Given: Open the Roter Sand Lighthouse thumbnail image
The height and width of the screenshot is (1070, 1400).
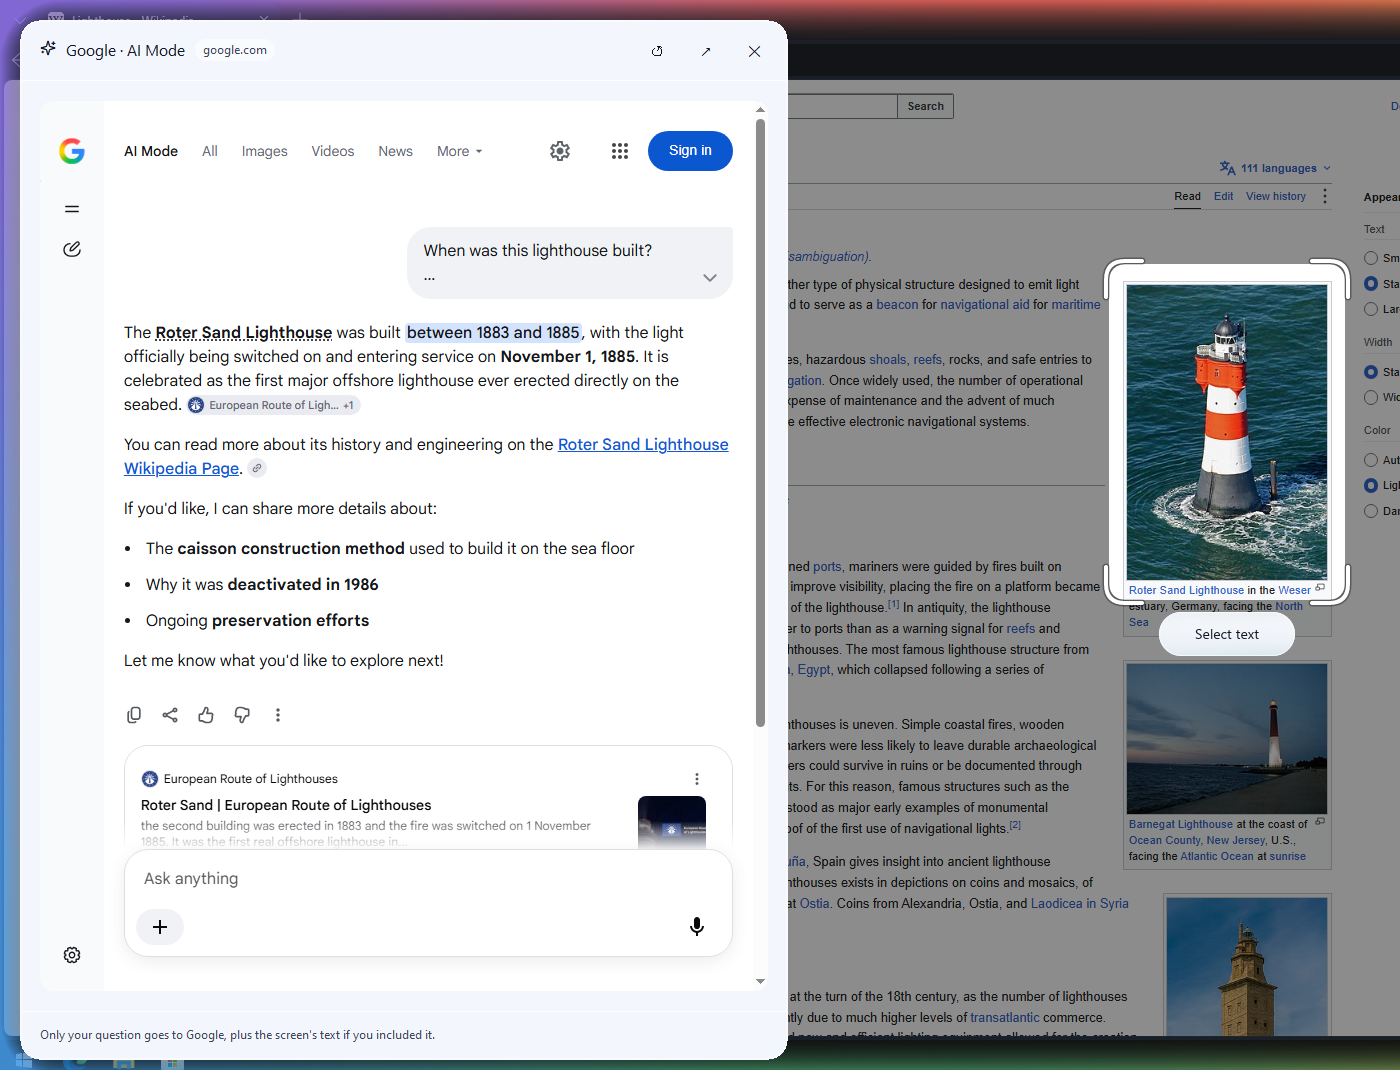Looking at the screenshot, I should tap(1227, 432).
